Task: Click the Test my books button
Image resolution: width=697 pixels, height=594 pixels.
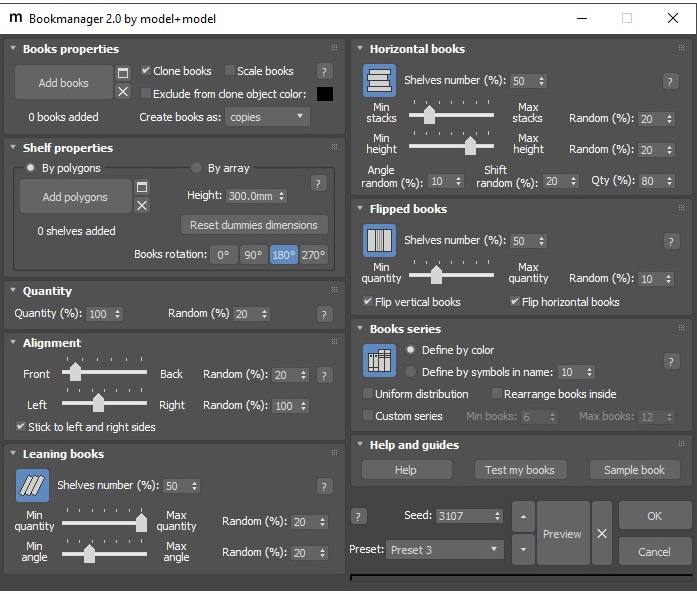Action: pos(519,470)
